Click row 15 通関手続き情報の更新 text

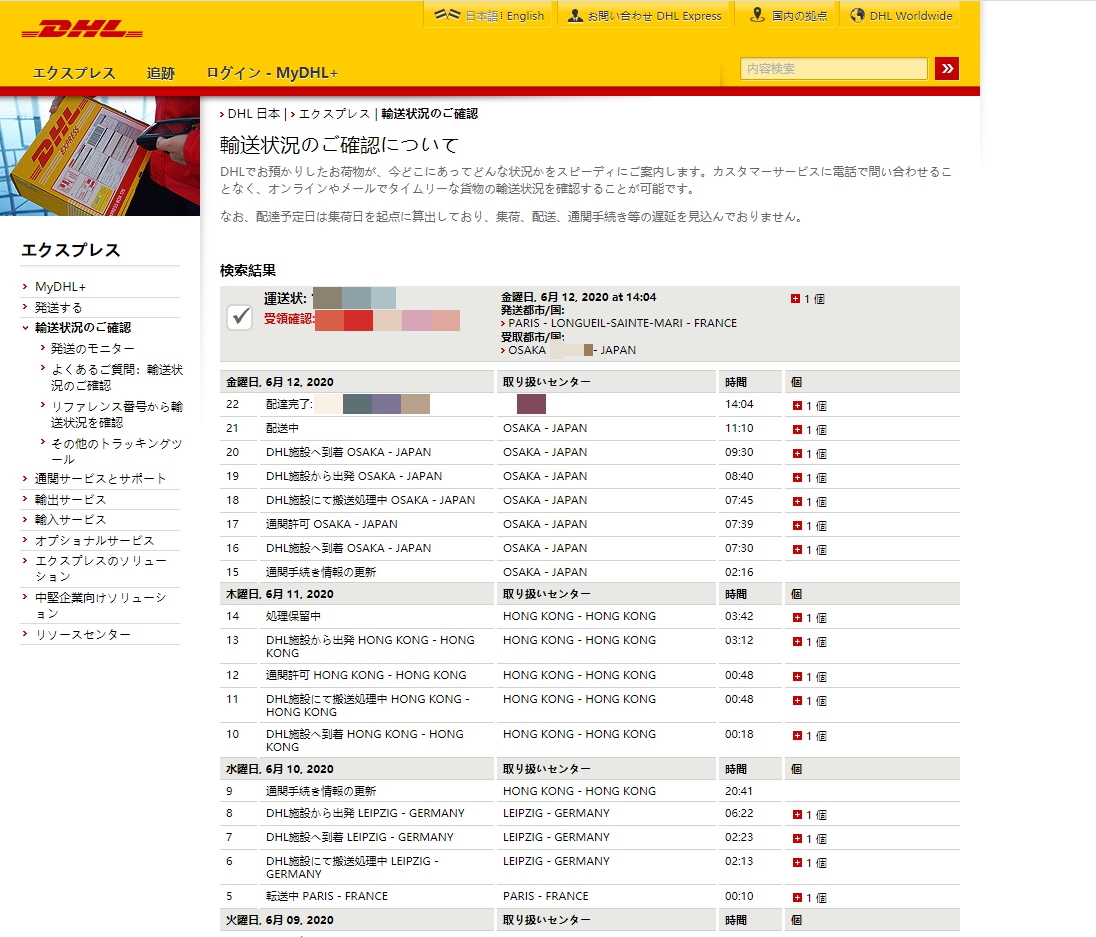[x=321, y=572]
